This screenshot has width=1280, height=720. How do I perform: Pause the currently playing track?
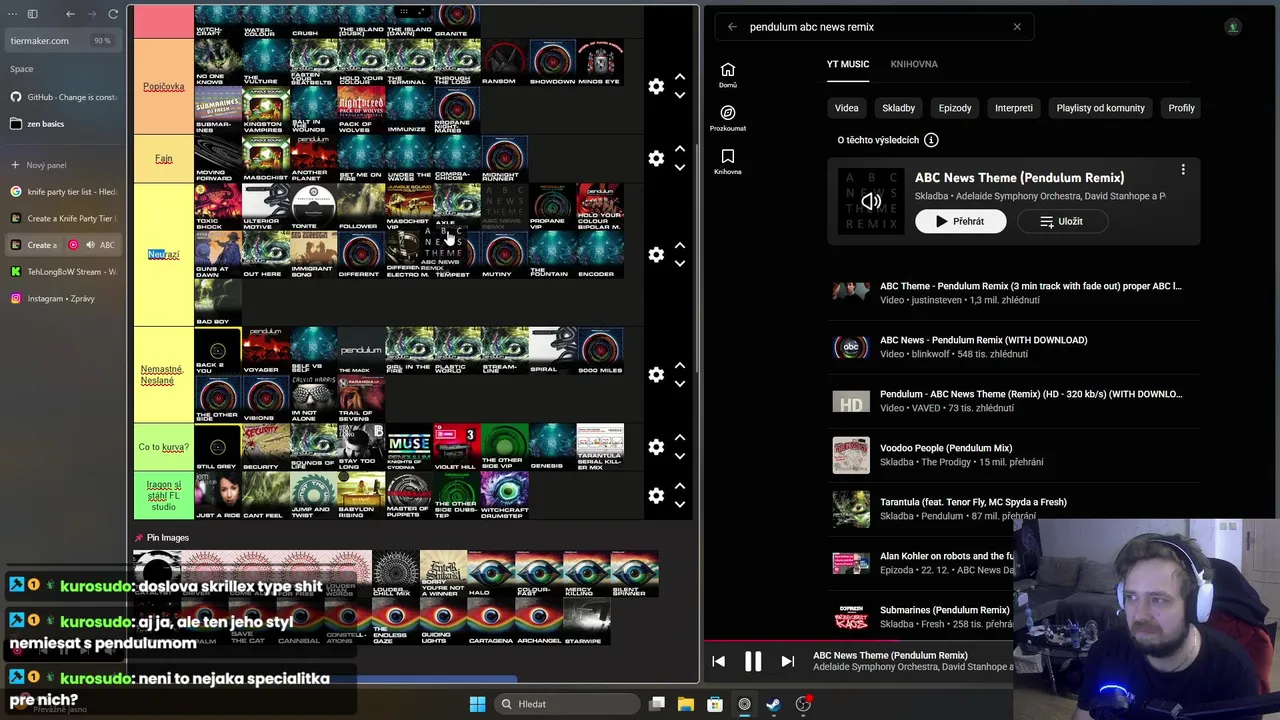(x=753, y=661)
